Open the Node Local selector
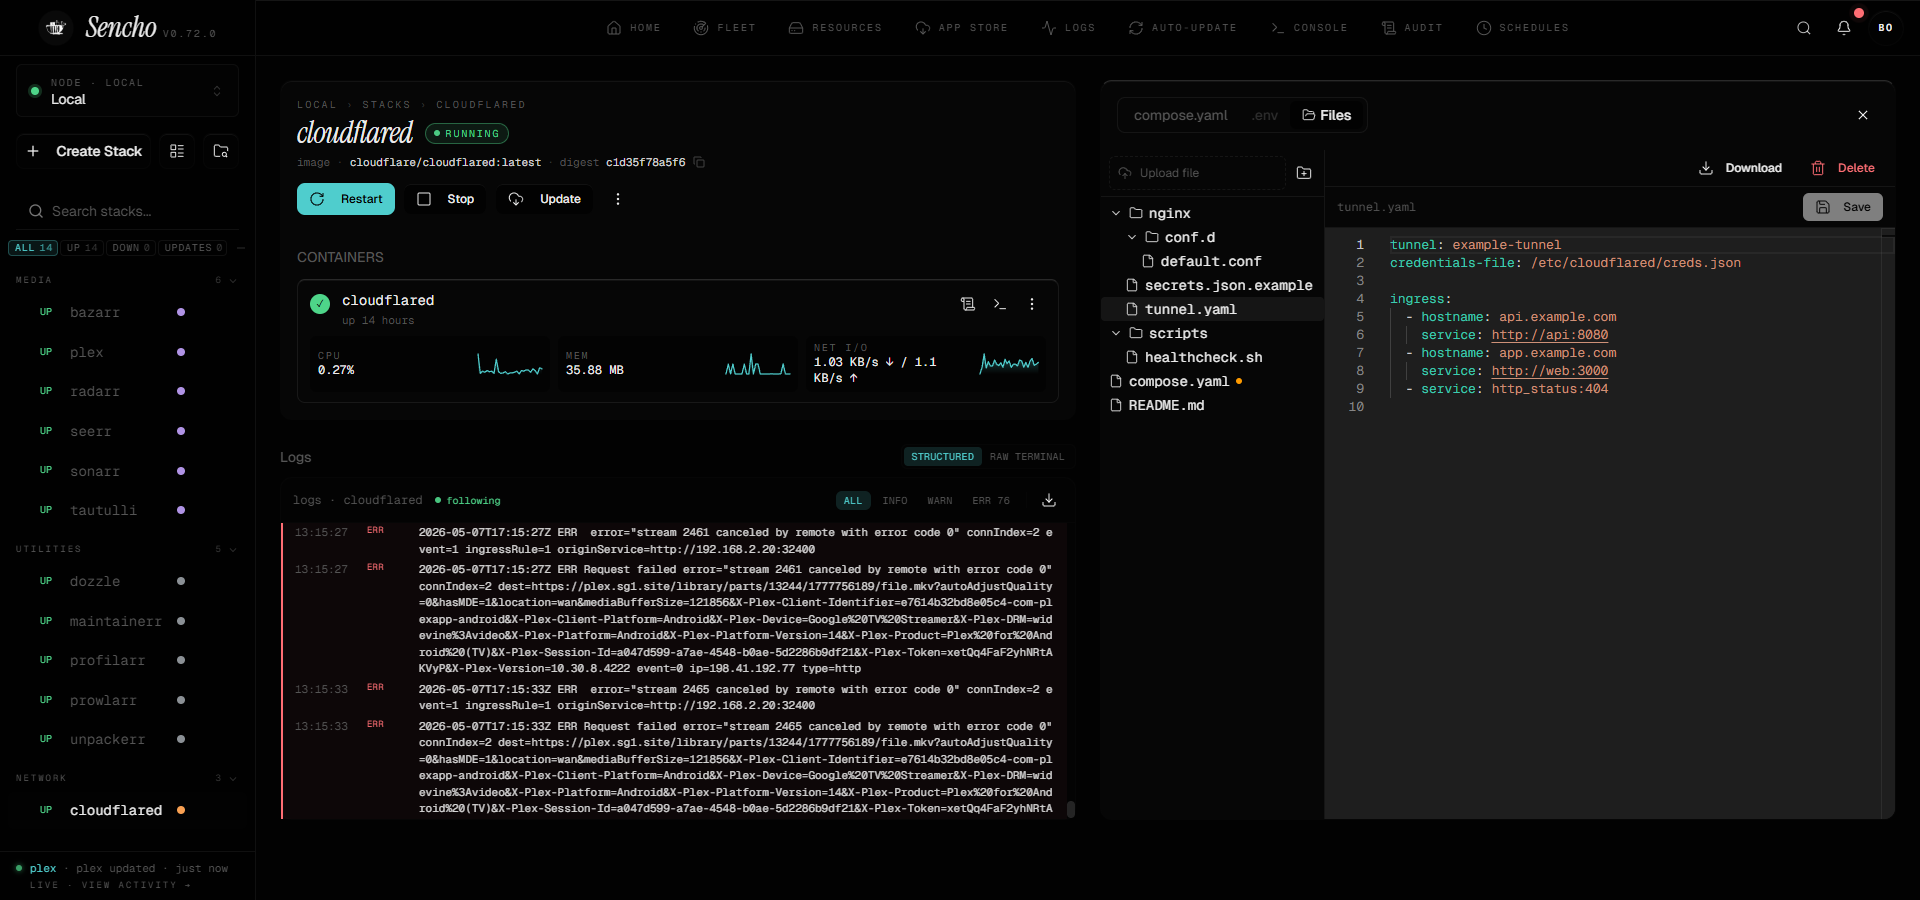The image size is (1920, 900). point(127,91)
